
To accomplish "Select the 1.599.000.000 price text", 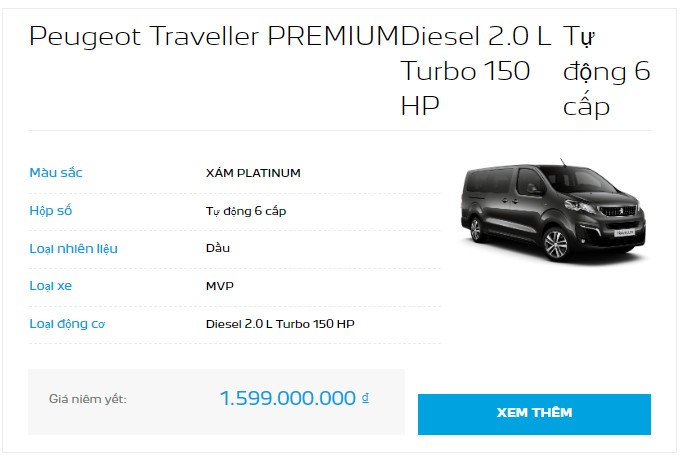I will tap(287, 398).
